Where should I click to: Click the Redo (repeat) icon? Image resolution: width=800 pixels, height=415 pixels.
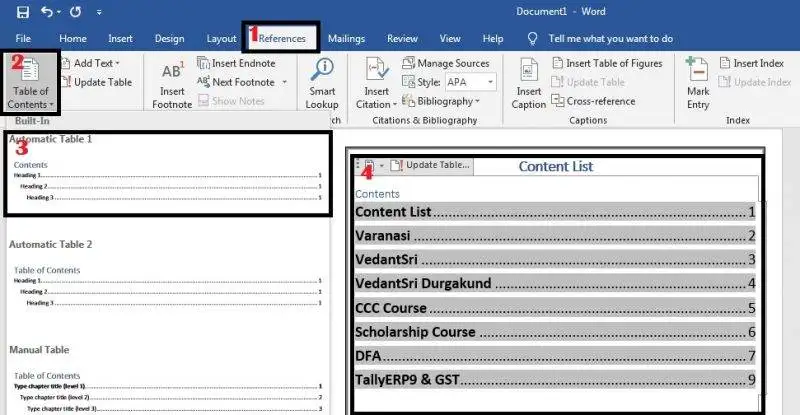point(76,11)
